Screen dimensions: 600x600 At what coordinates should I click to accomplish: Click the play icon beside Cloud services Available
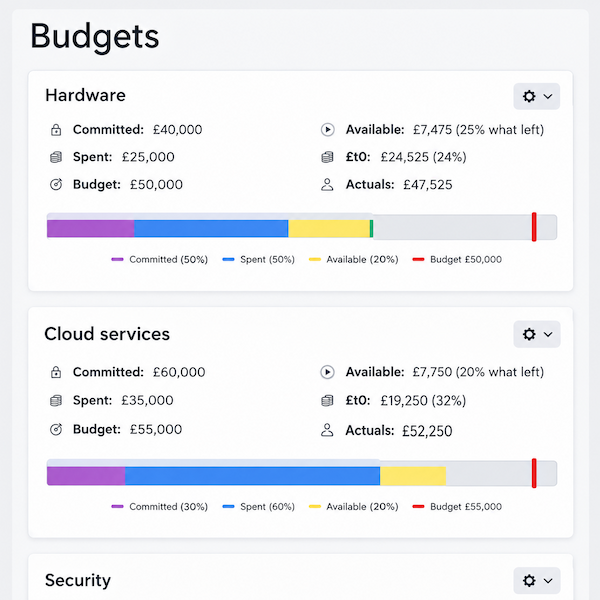coord(328,372)
